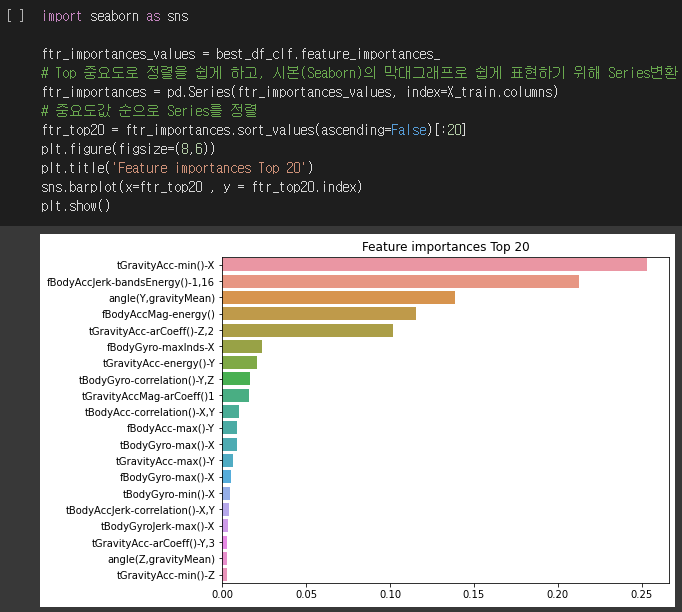Image resolution: width=682 pixels, height=612 pixels.
Task: Click the sns.barplot code line
Action: (x=201, y=187)
